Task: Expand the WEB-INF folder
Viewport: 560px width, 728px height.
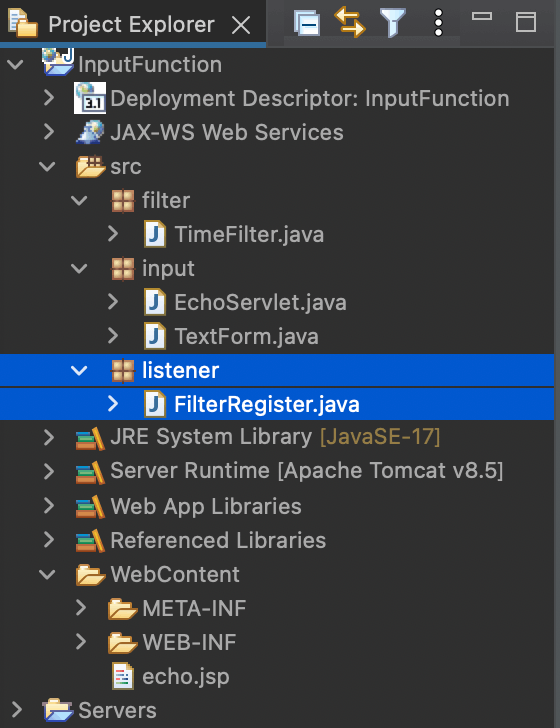Action: click(x=81, y=642)
